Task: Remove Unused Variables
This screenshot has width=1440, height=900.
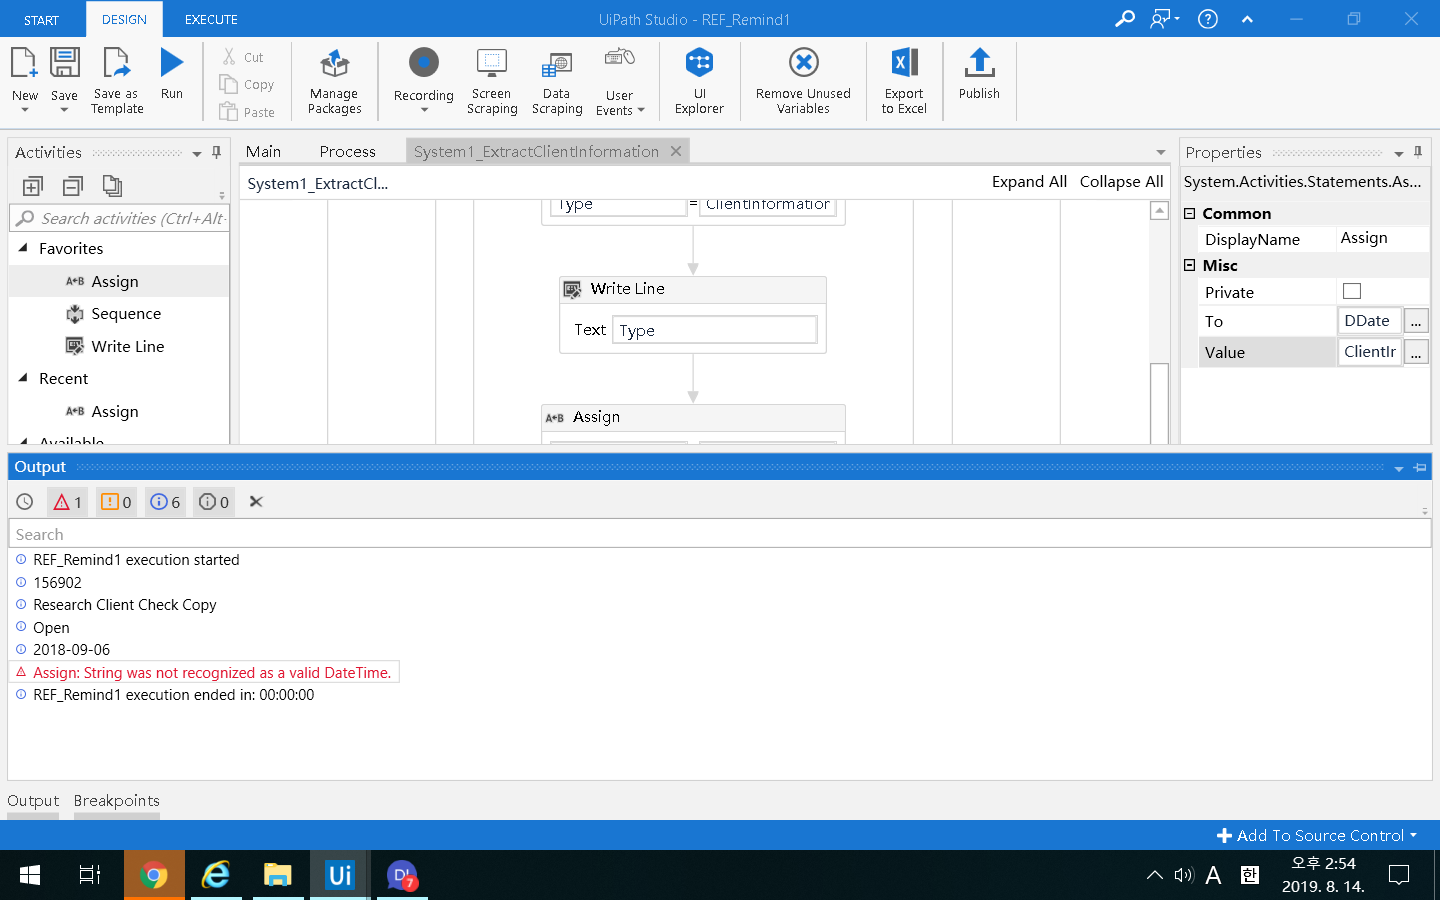Action: coord(803,82)
